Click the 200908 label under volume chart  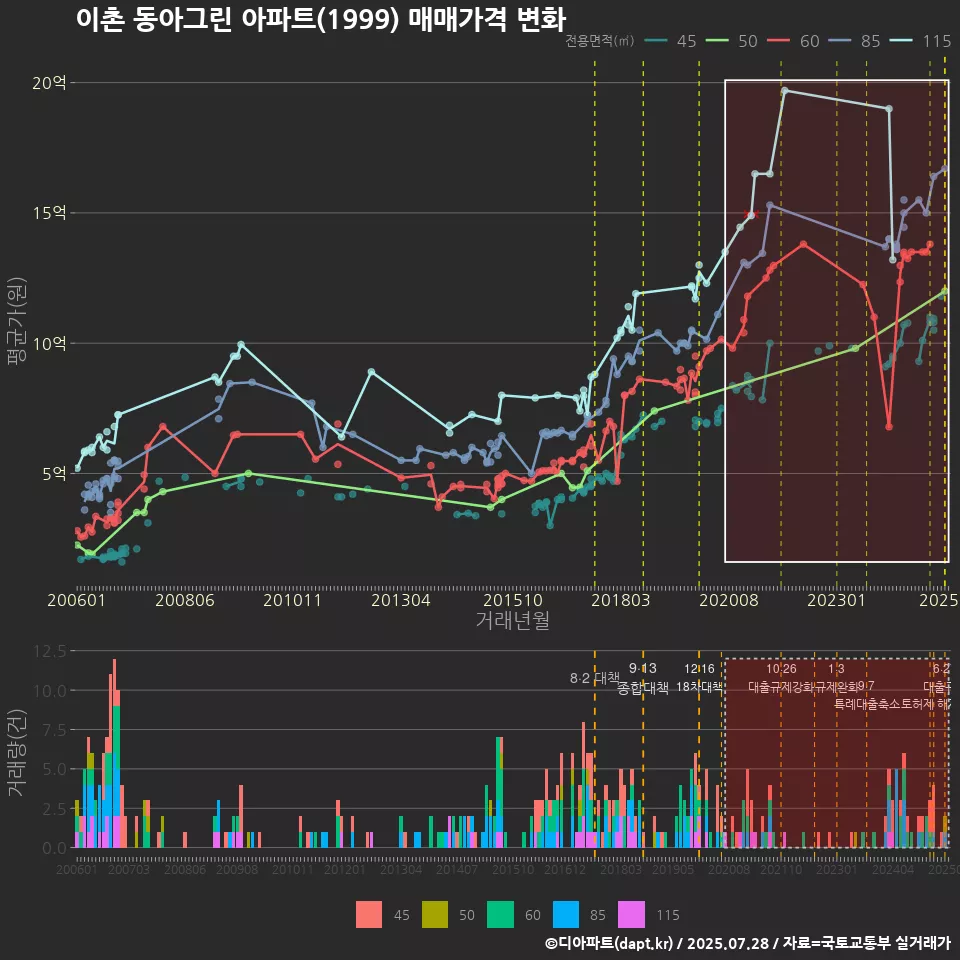click(237, 869)
